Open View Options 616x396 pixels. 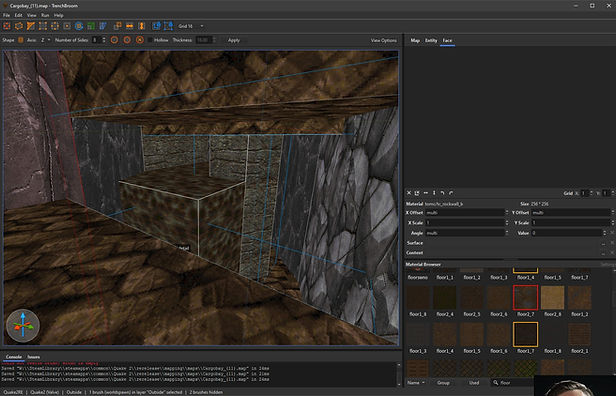tap(383, 40)
